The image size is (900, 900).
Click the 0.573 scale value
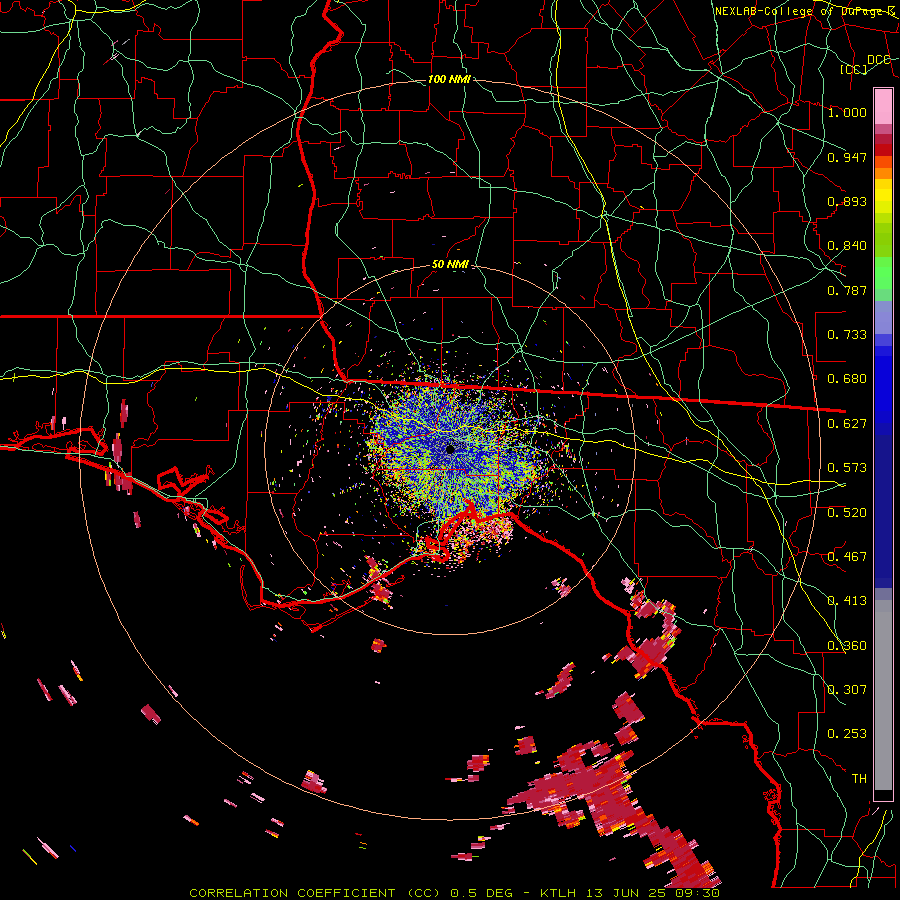coord(847,468)
